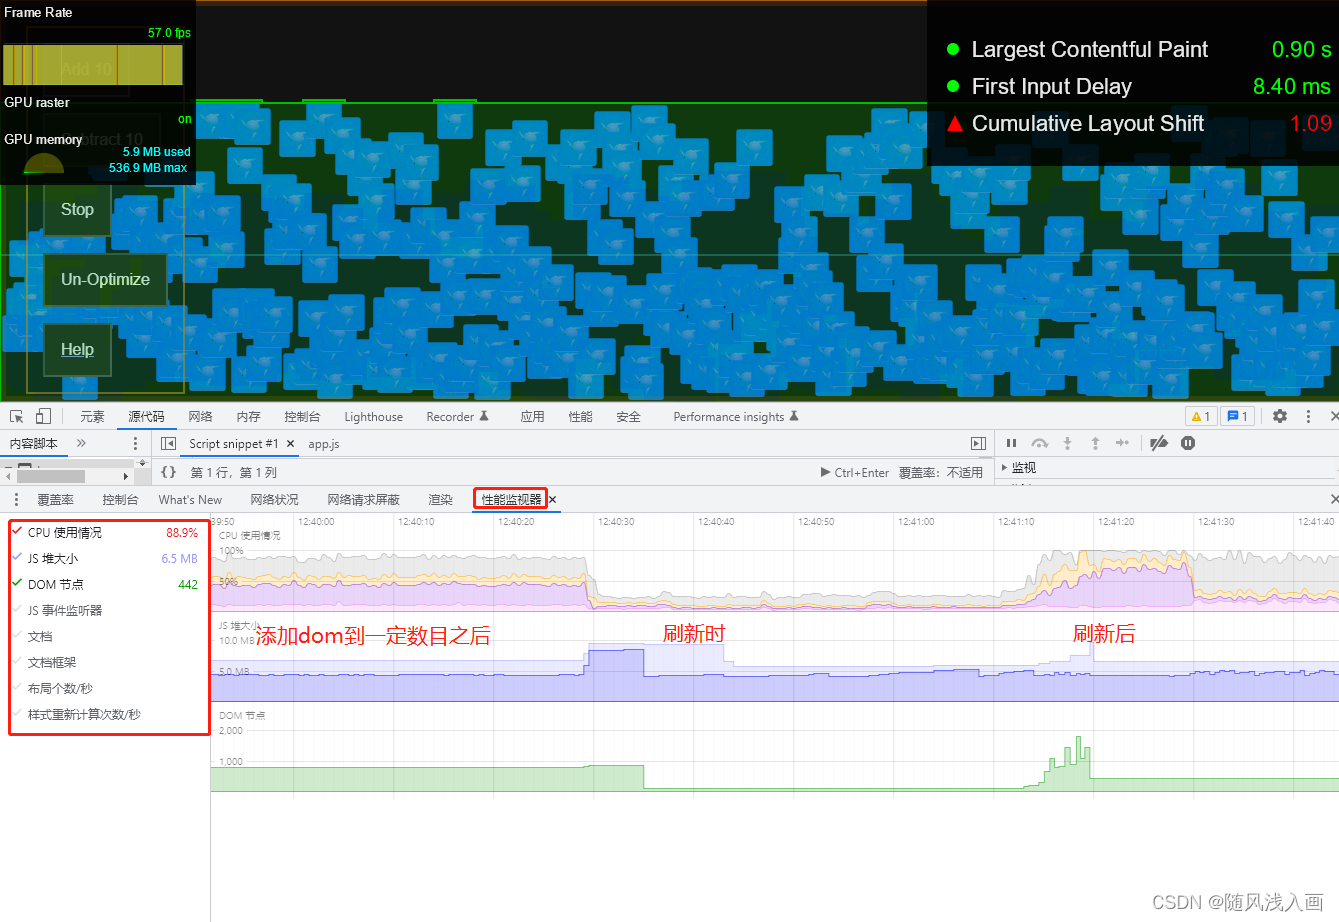This screenshot has height=922, width=1339.
Task: Open the drawer 控制台 tab
Action: 120,500
